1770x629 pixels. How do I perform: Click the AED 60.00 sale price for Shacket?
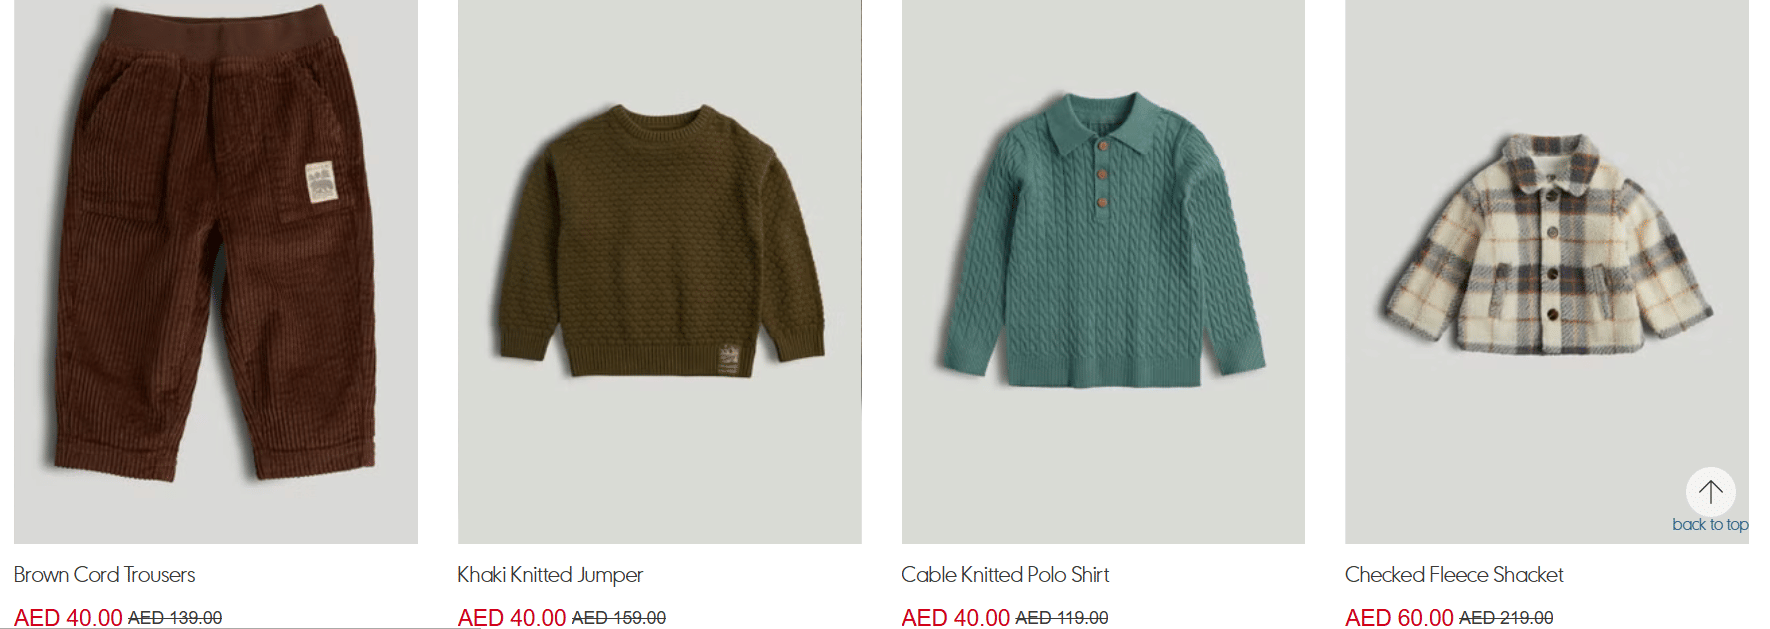pyautogui.click(x=1399, y=617)
